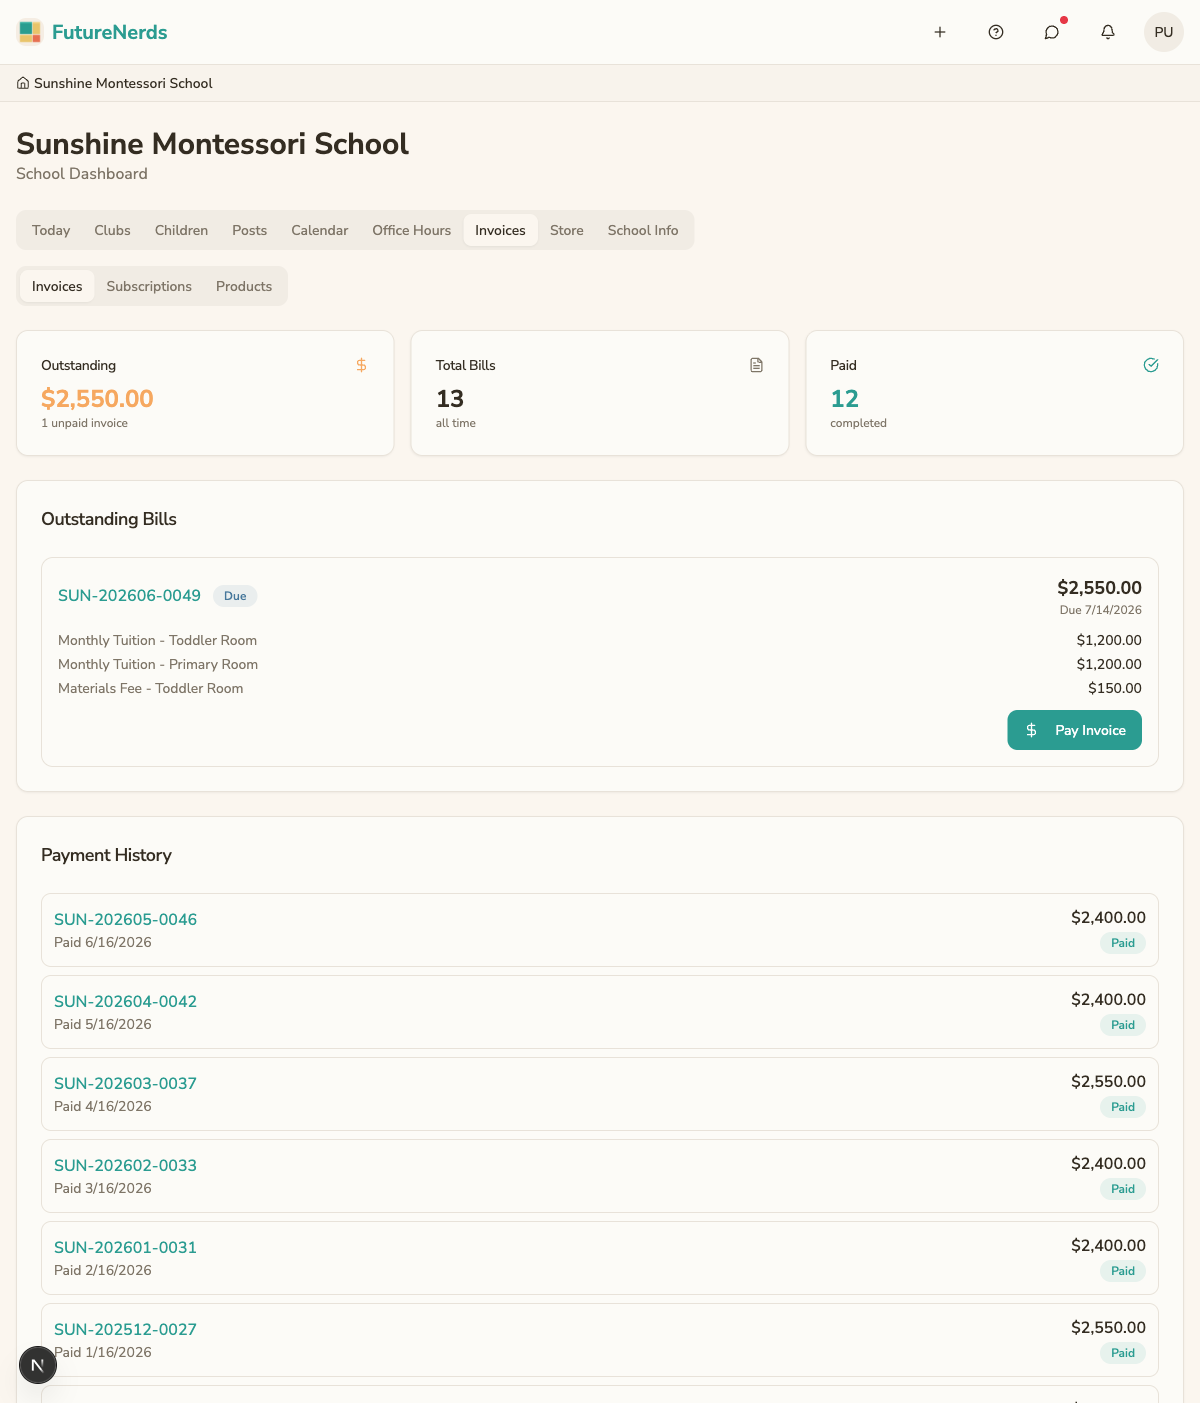
Task: Click the Total Bills document icon
Action: click(x=756, y=365)
